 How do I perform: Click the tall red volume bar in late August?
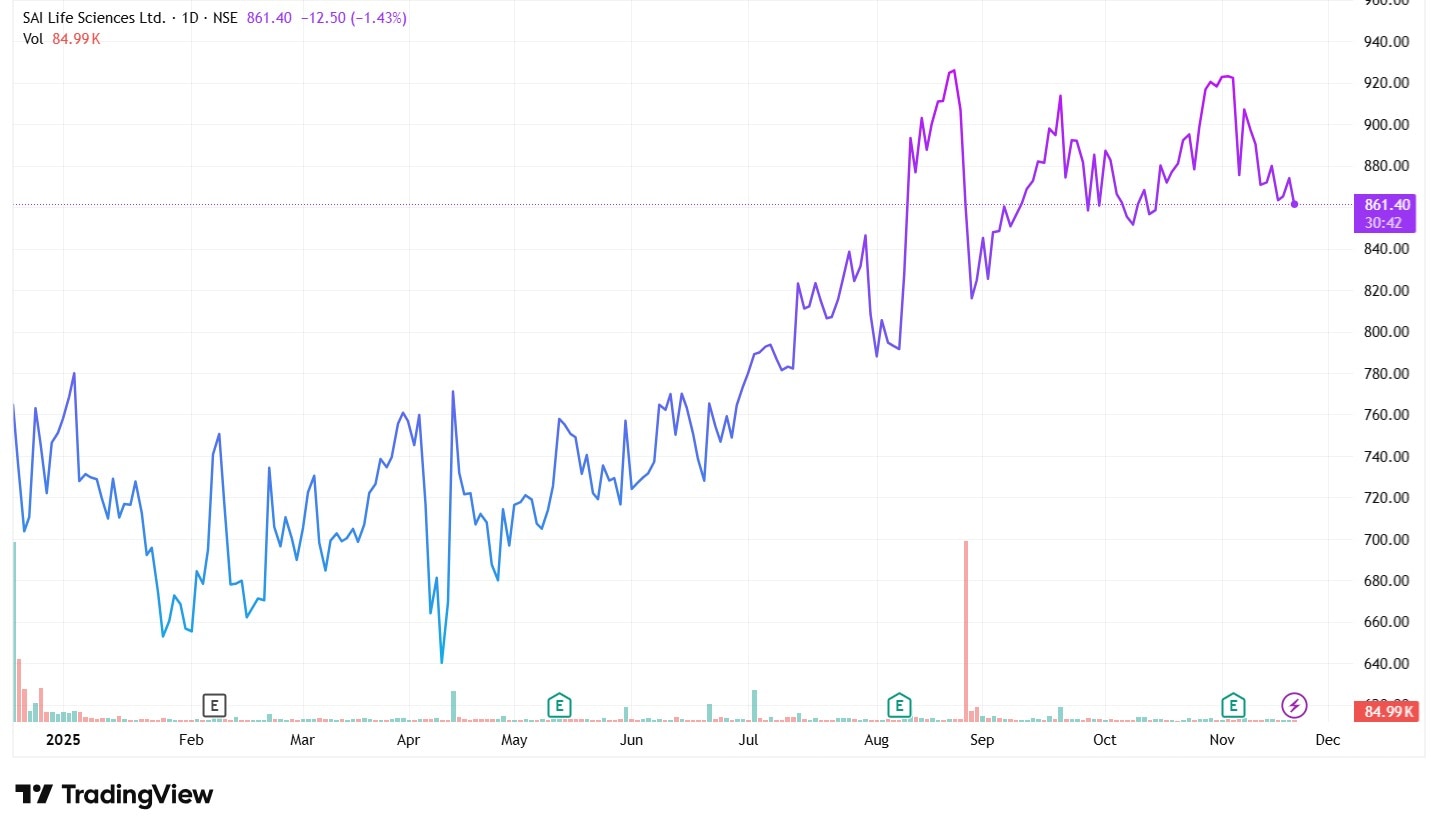click(966, 630)
